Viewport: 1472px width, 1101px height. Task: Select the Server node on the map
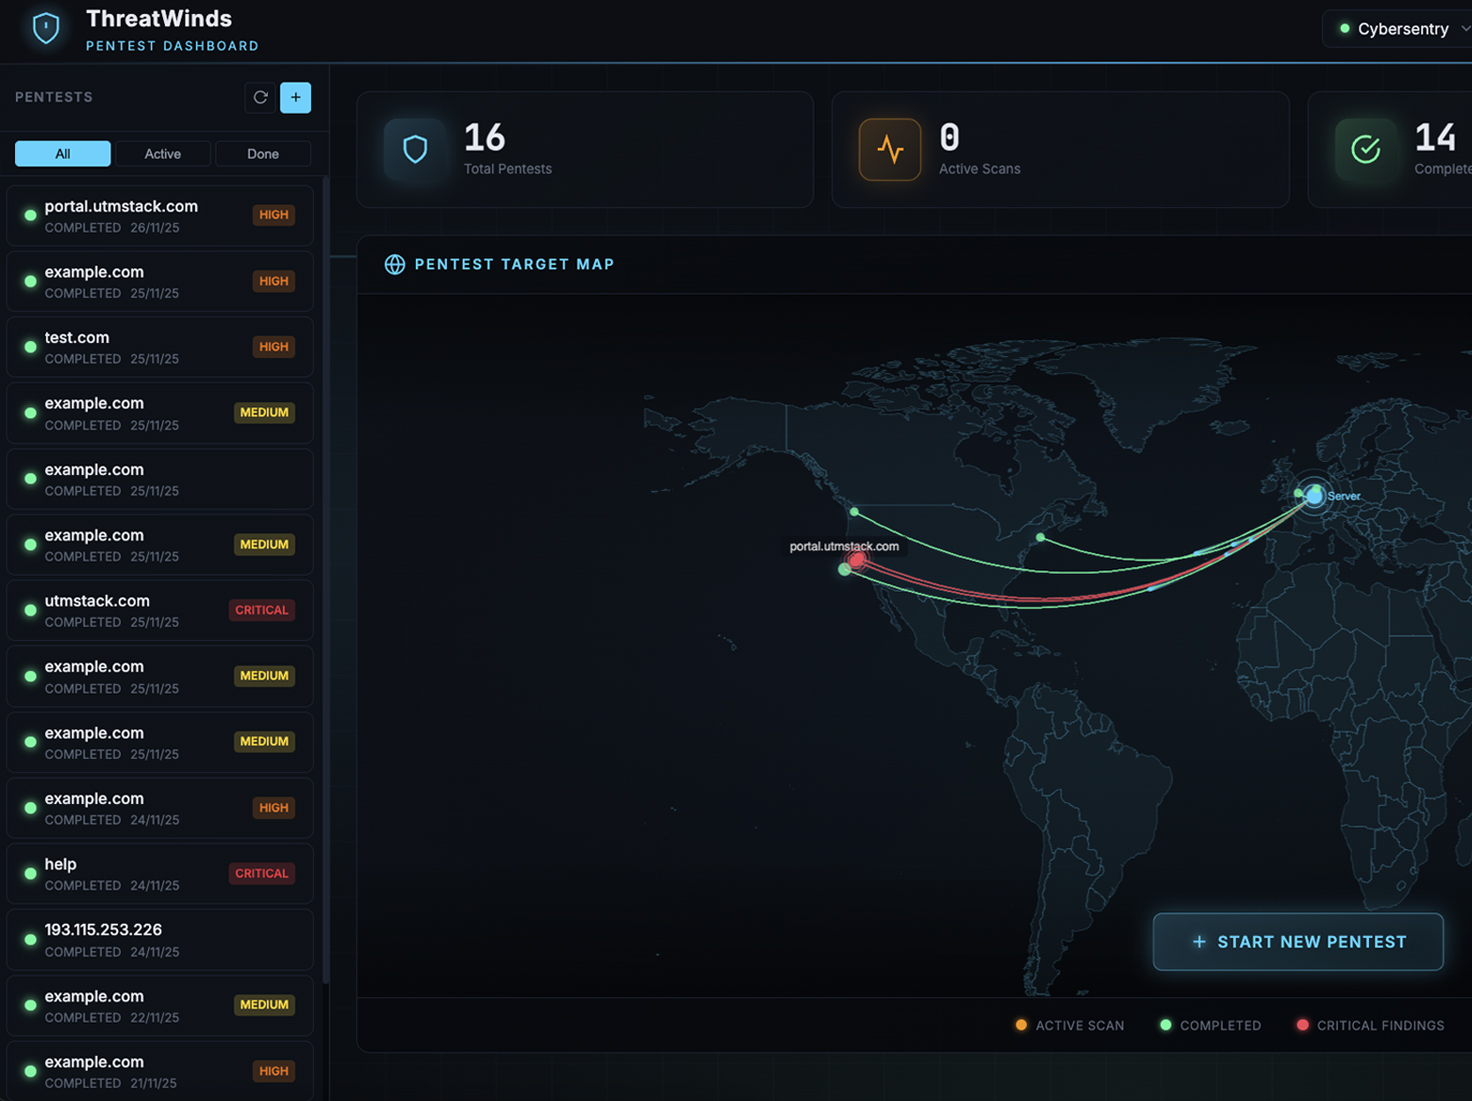tap(1315, 495)
